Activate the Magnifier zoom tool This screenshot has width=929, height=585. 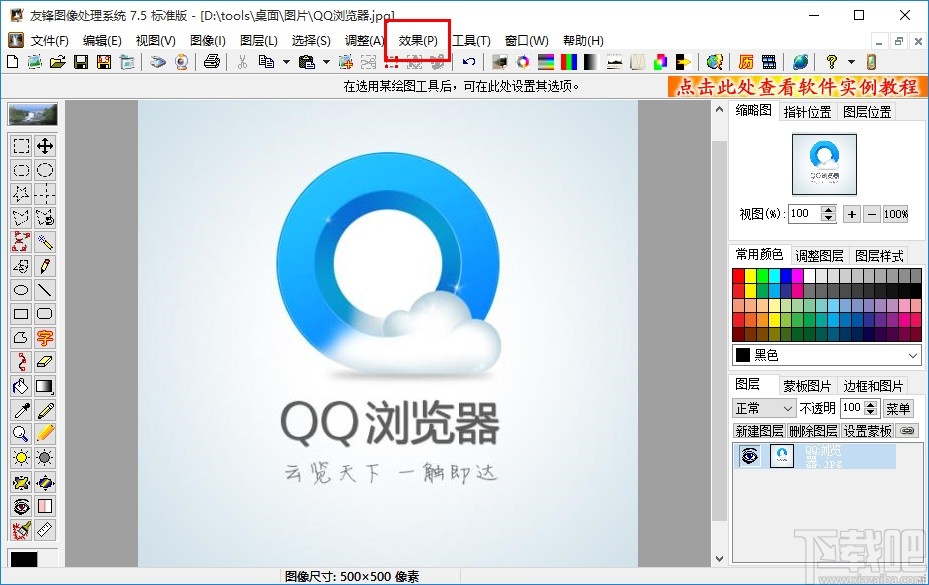[21, 433]
